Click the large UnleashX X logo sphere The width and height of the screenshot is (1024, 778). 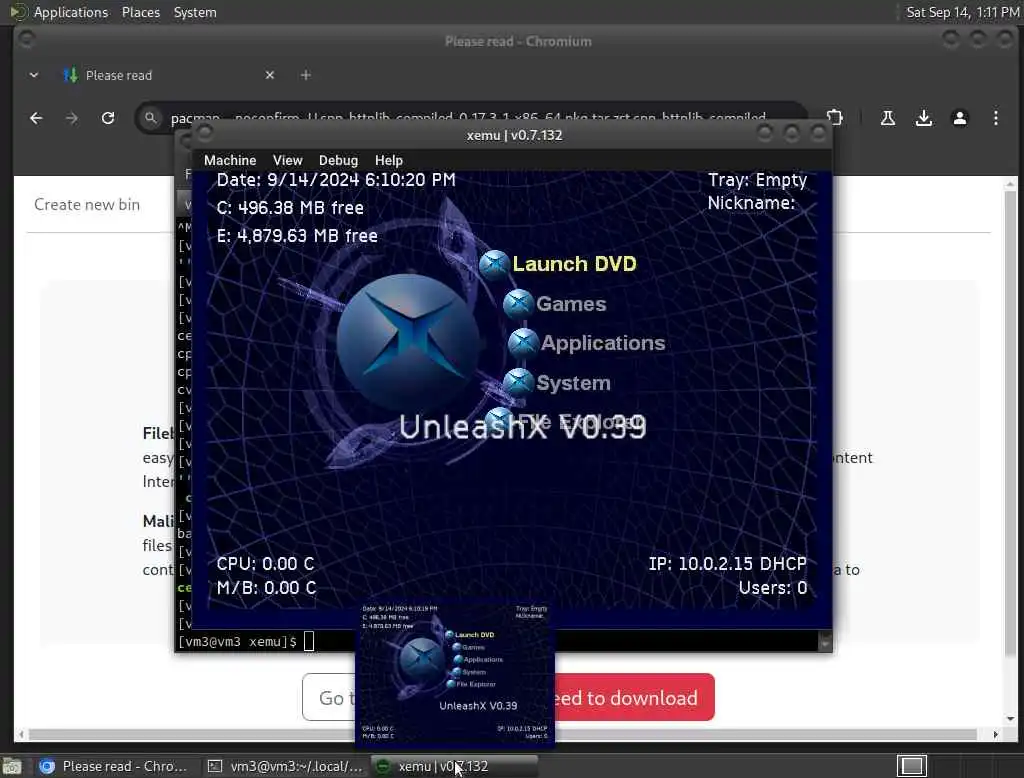click(x=409, y=342)
